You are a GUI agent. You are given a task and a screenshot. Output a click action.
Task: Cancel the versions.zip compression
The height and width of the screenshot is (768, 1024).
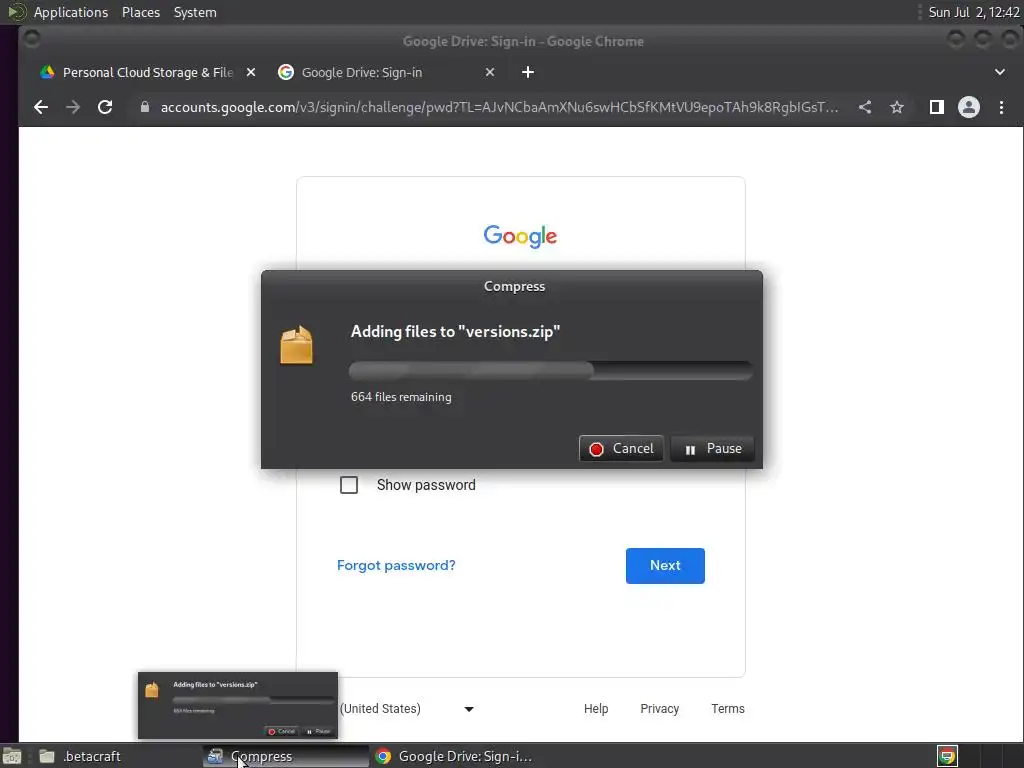click(621, 449)
